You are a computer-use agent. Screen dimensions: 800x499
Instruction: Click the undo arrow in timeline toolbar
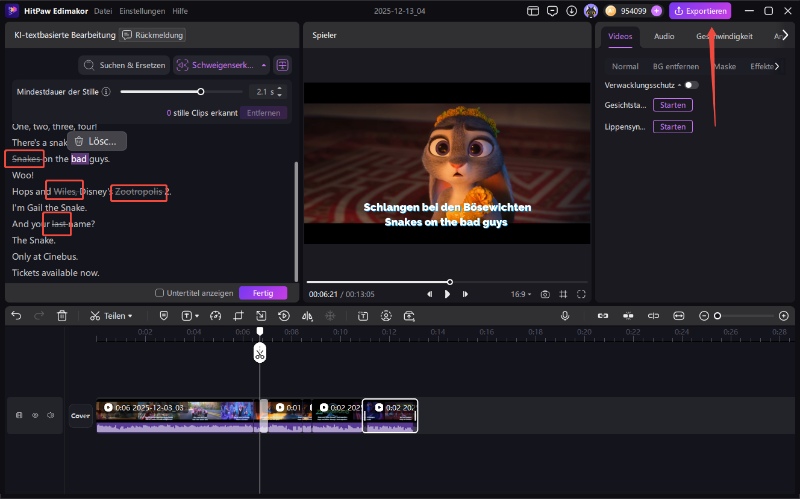coord(16,316)
